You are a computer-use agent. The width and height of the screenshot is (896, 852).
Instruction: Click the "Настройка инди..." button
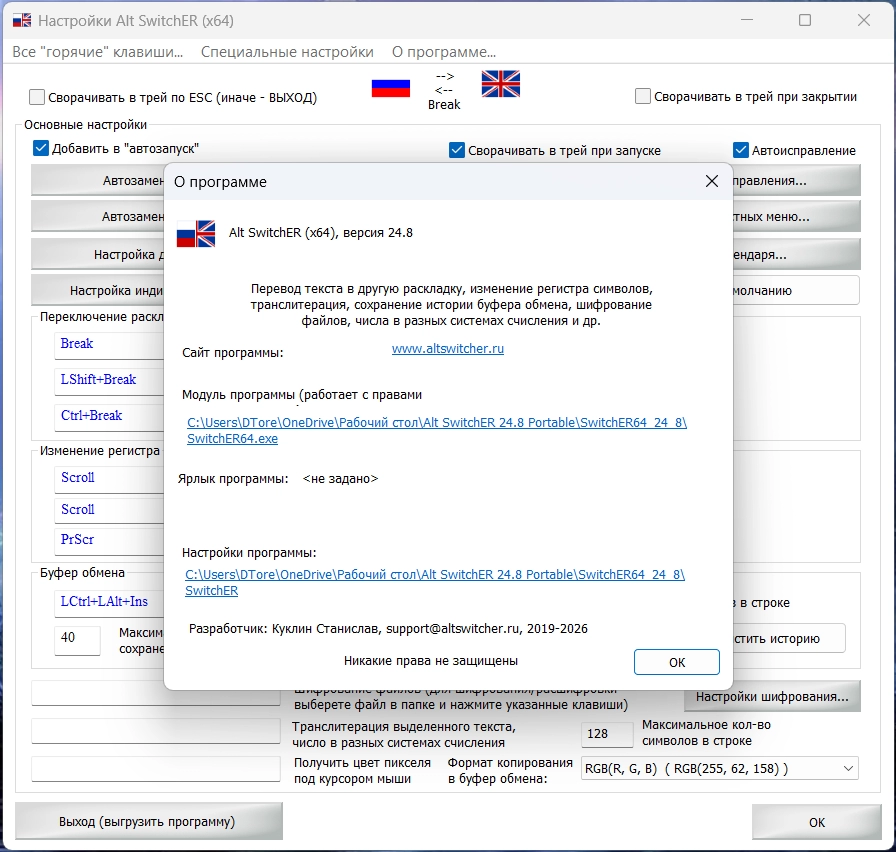pyautogui.click(x=98, y=291)
